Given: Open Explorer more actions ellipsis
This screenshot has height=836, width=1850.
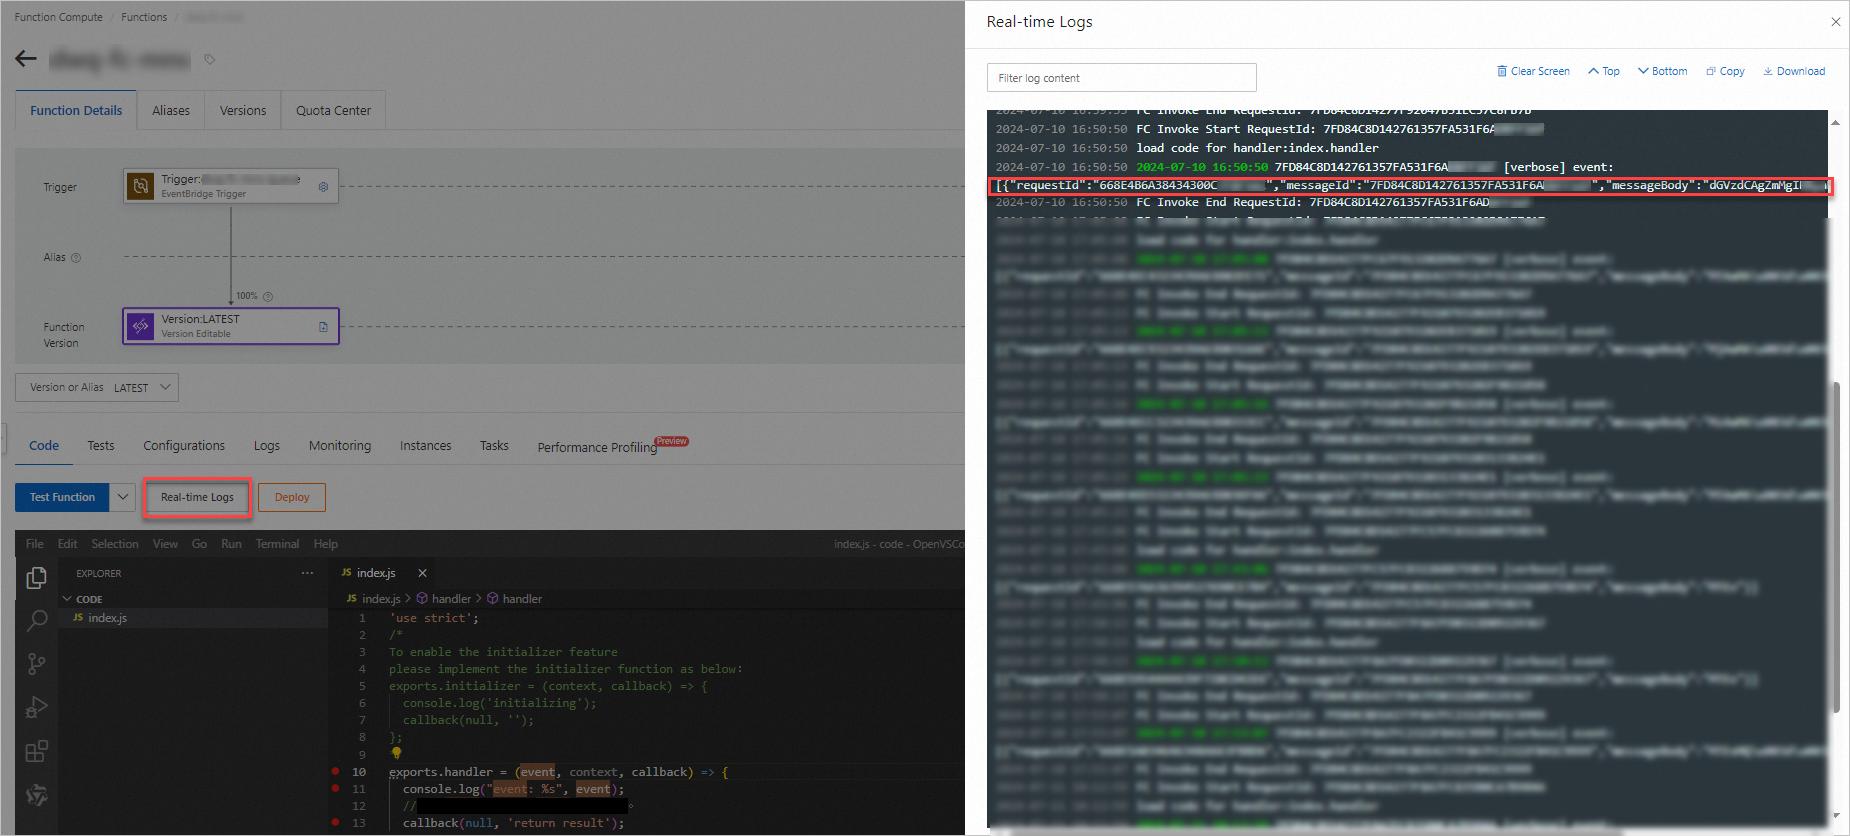Looking at the screenshot, I should [307, 573].
